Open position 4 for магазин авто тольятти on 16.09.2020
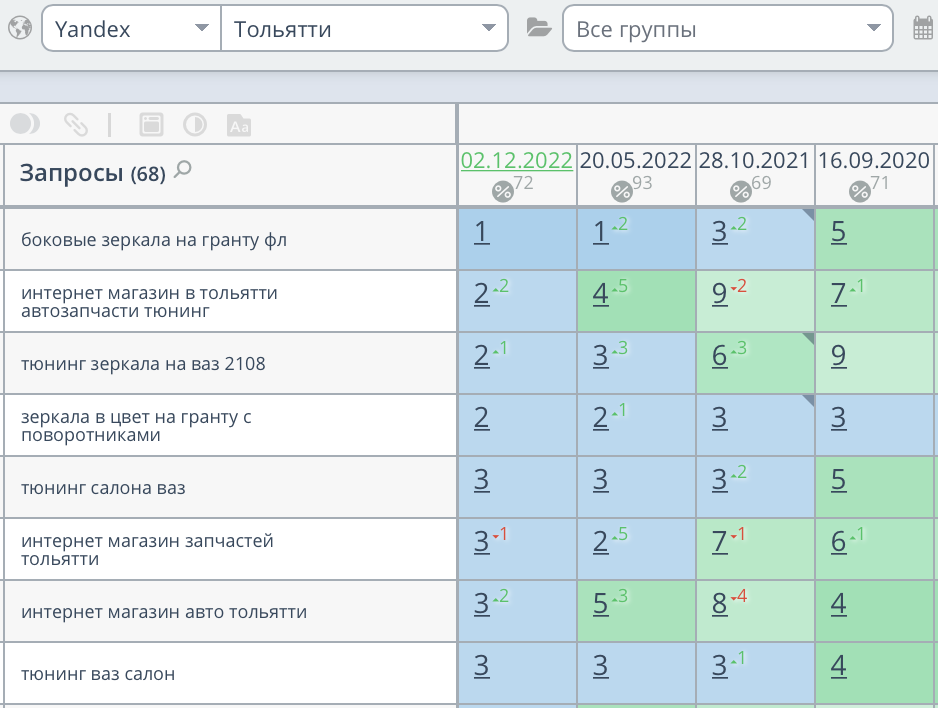938x708 pixels. tap(839, 605)
